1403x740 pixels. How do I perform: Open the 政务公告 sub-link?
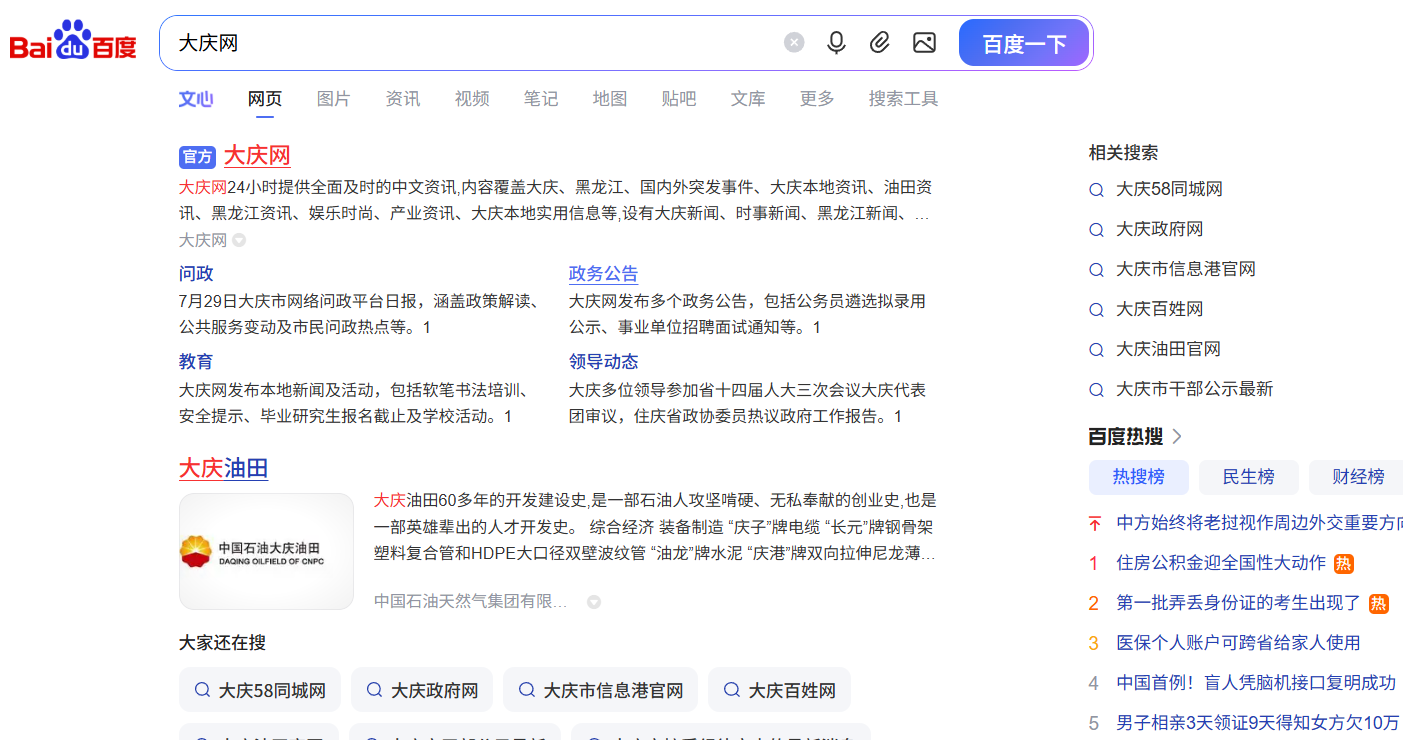(603, 274)
